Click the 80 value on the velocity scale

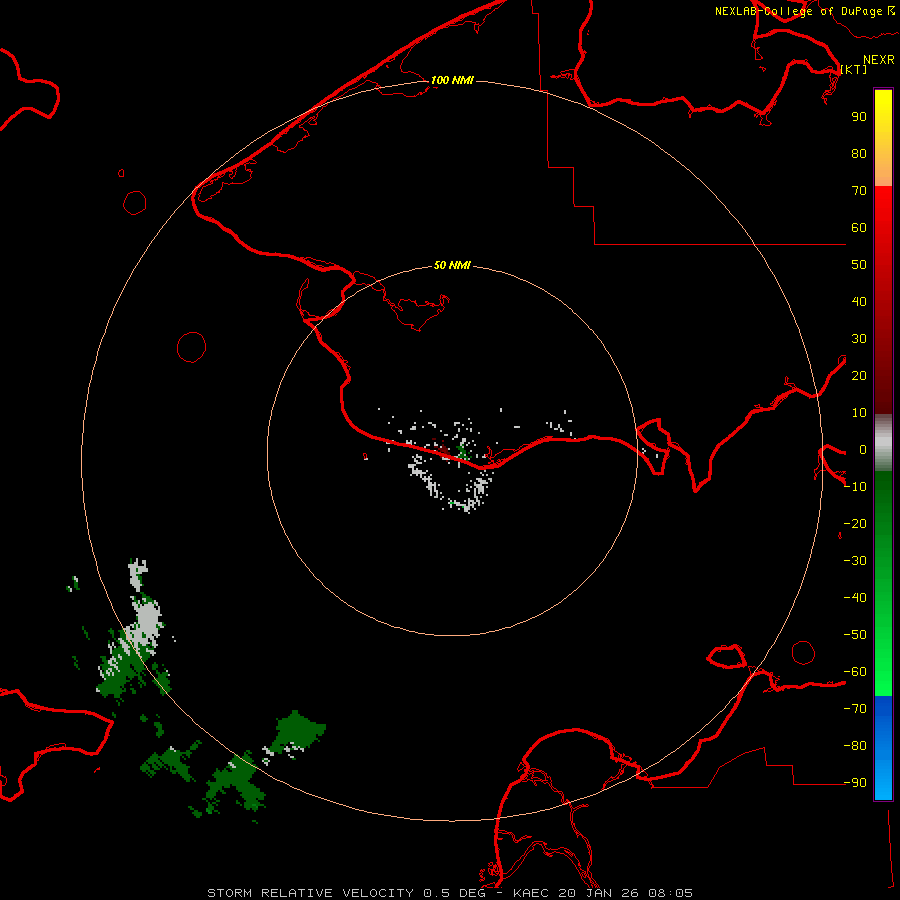pos(859,153)
